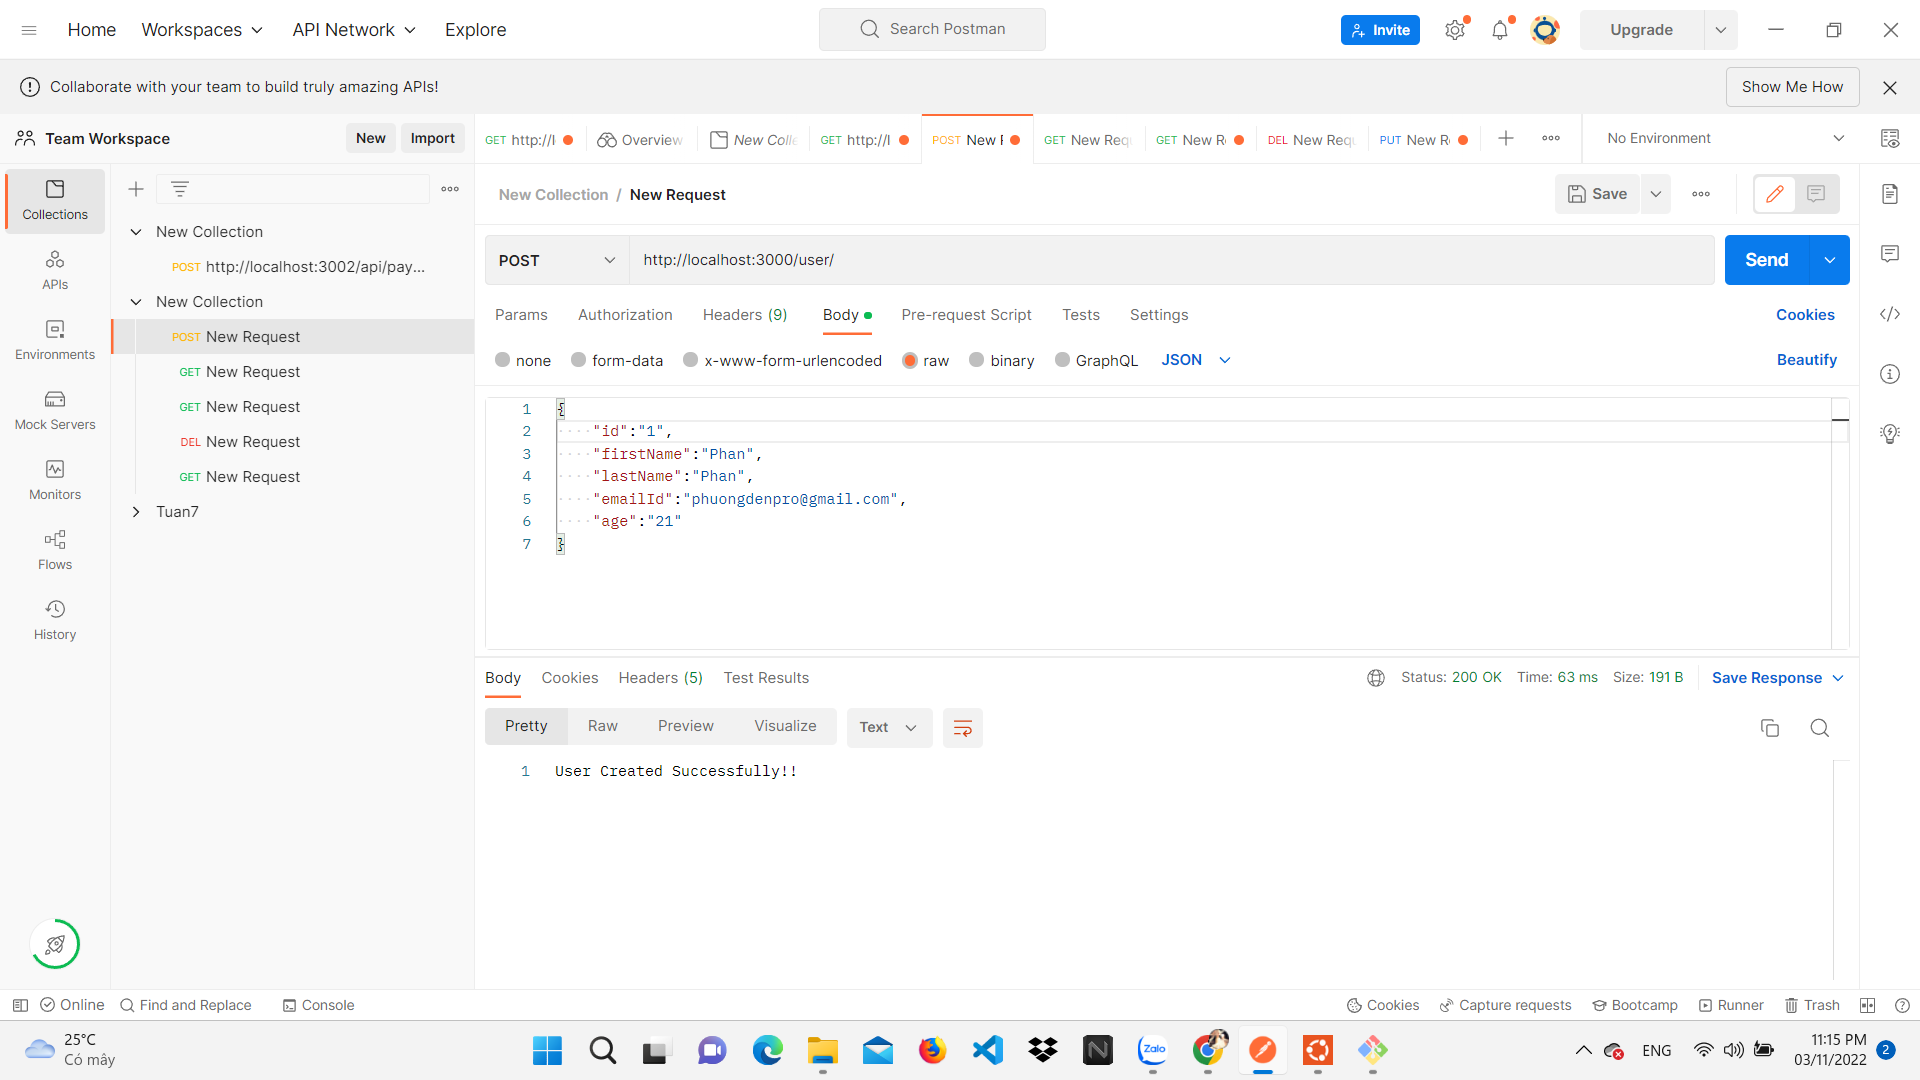Click the blue Send button
The height and width of the screenshot is (1080, 1920).
pyautogui.click(x=1767, y=260)
